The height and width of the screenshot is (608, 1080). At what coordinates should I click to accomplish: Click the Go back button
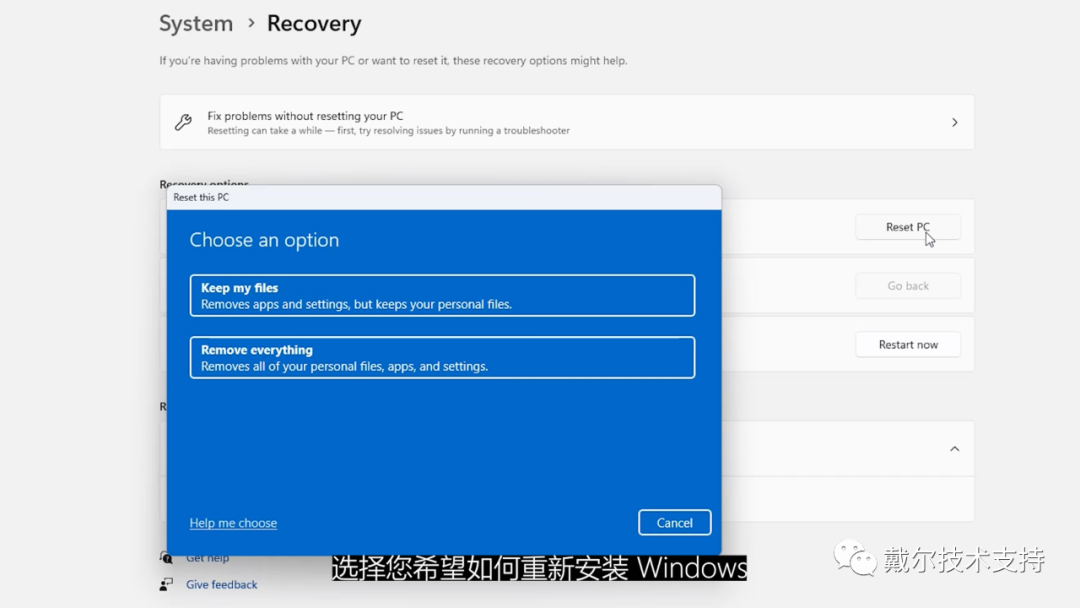(908, 286)
